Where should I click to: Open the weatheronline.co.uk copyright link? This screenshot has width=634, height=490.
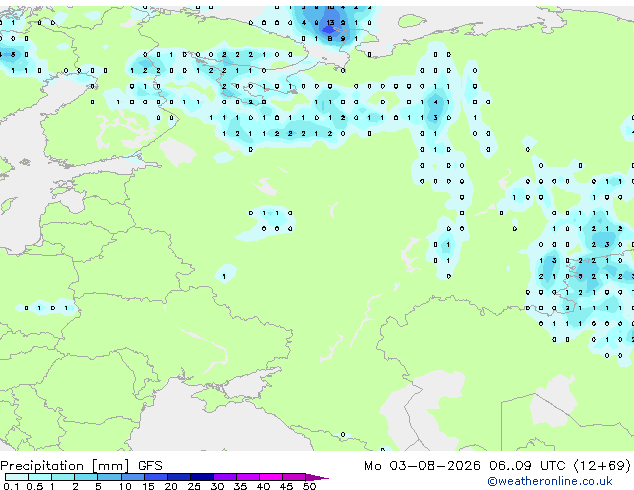click(x=550, y=481)
